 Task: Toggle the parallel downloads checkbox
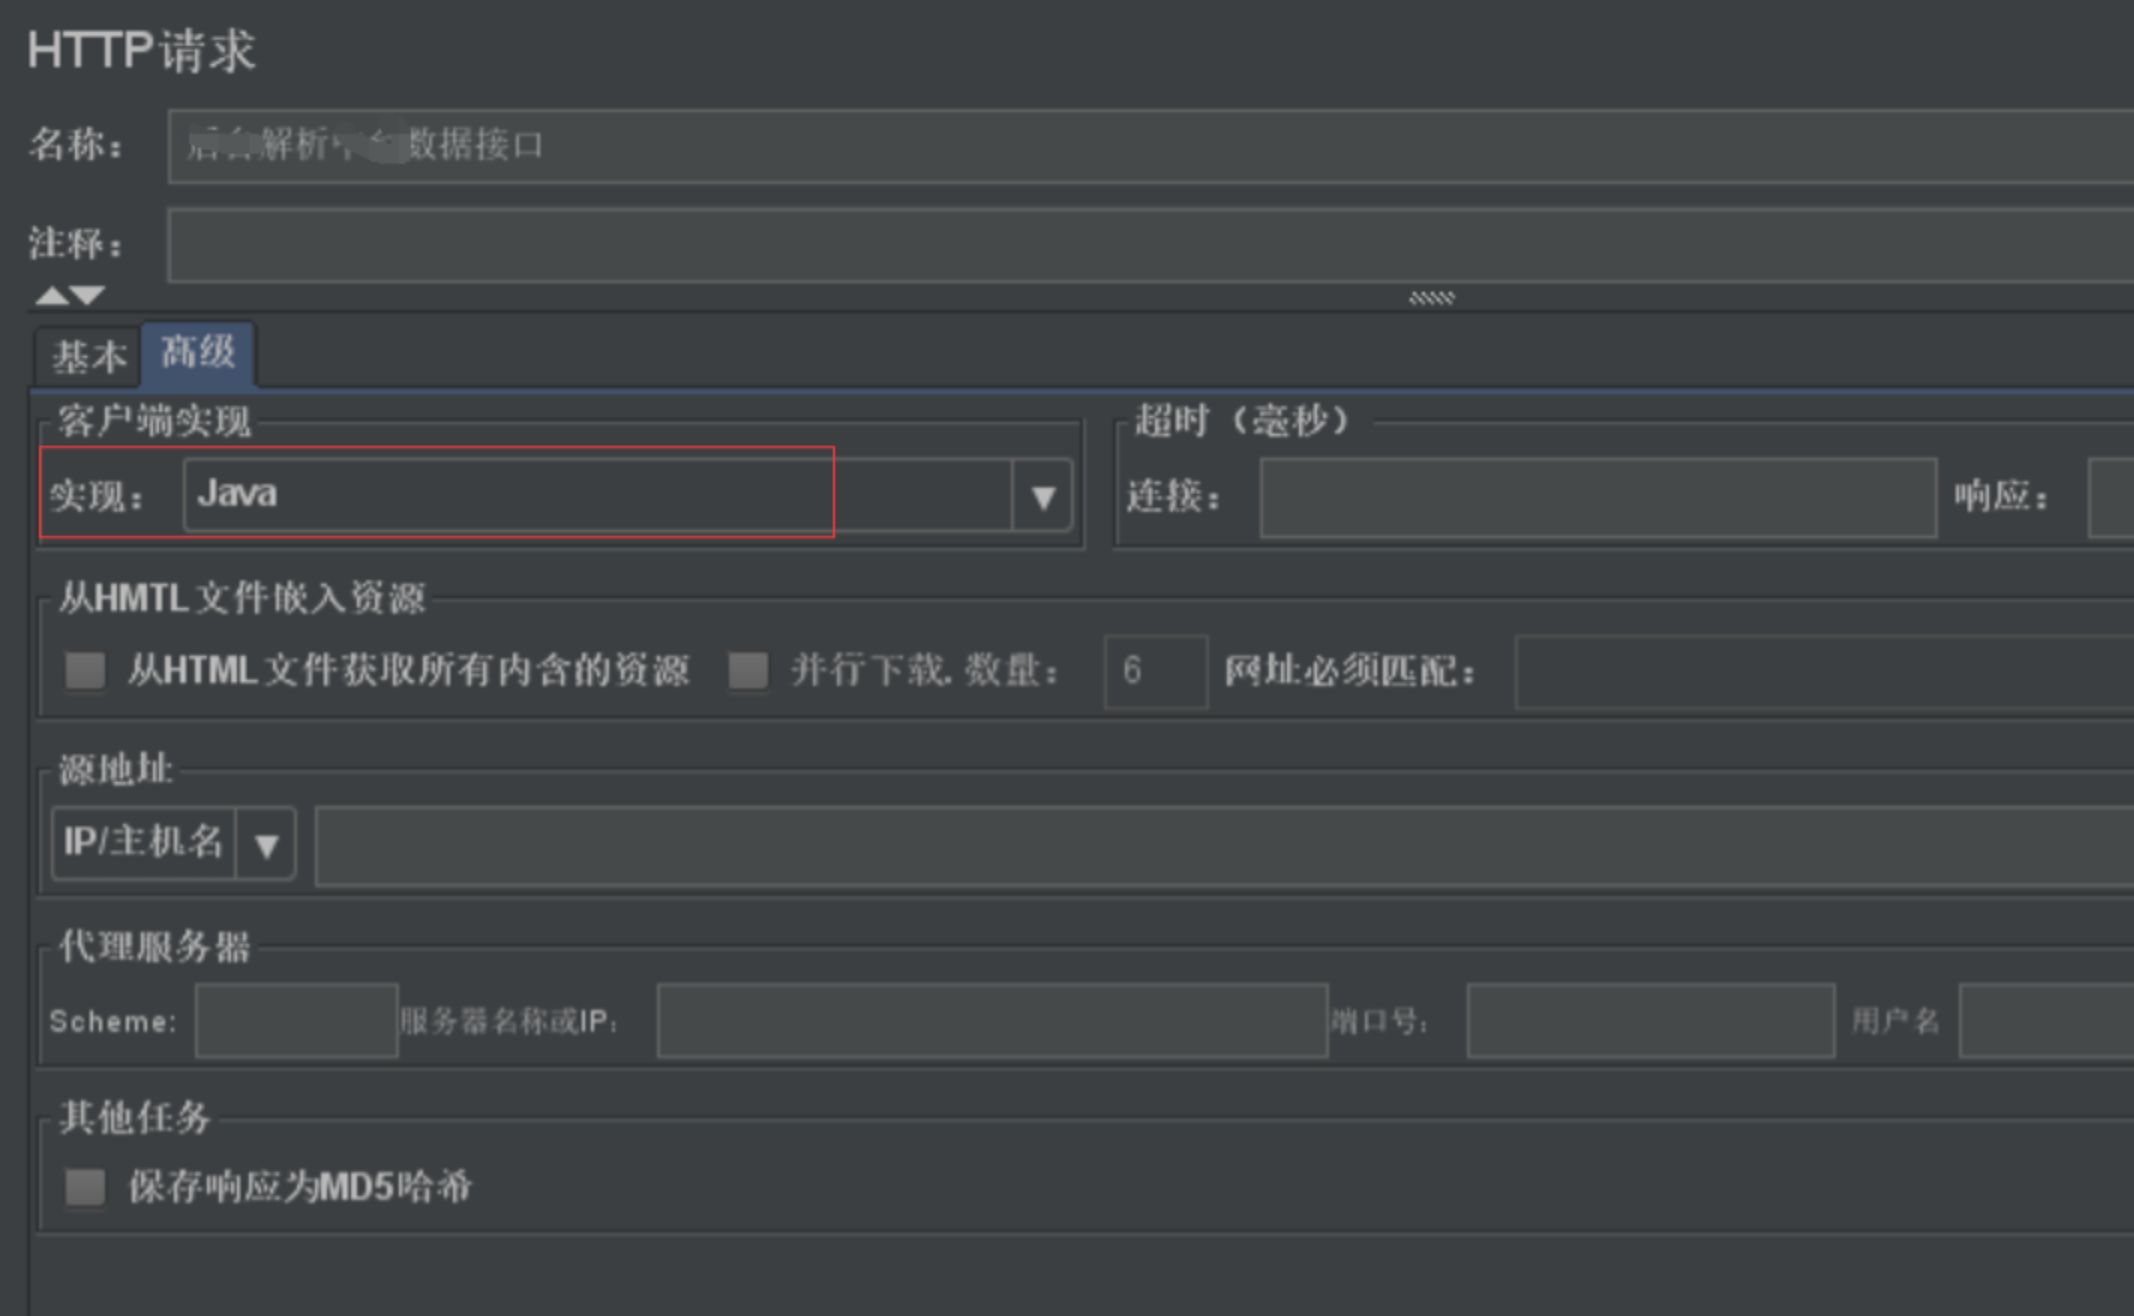pyautogui.click(x=748, y=670)
